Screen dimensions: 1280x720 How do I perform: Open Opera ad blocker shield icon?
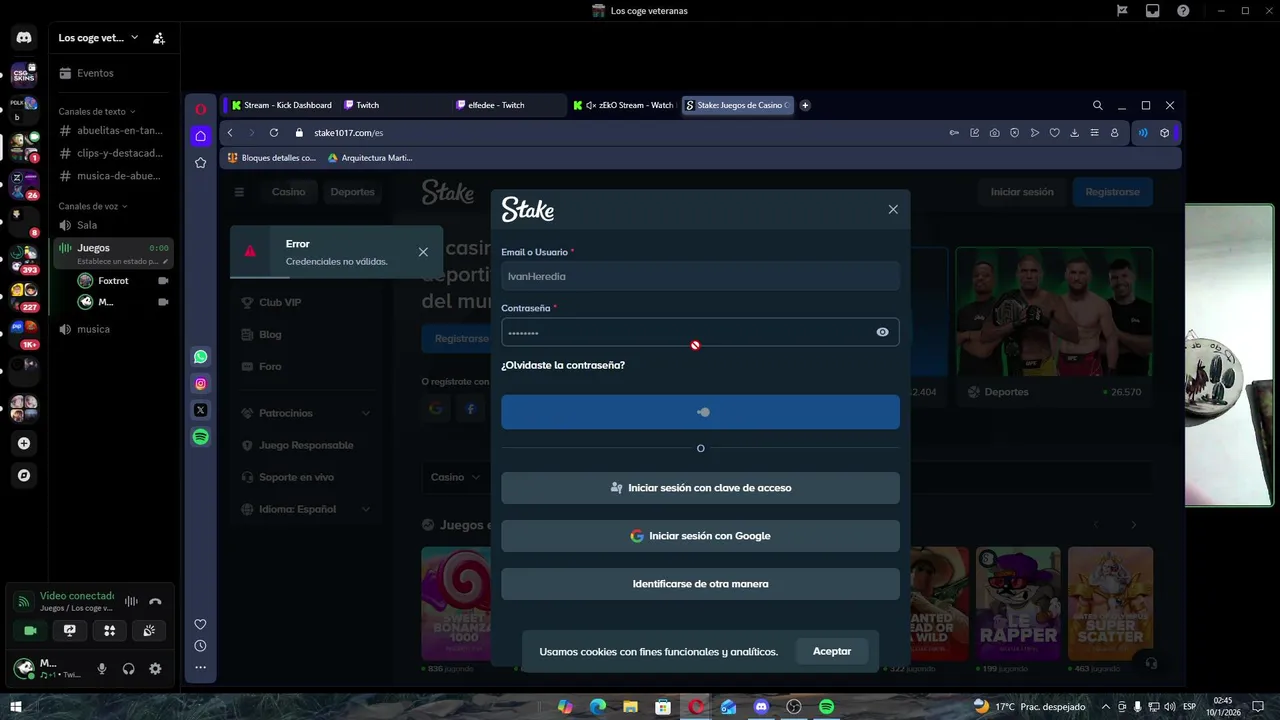pyautogui.click(x=1014, y=133)
